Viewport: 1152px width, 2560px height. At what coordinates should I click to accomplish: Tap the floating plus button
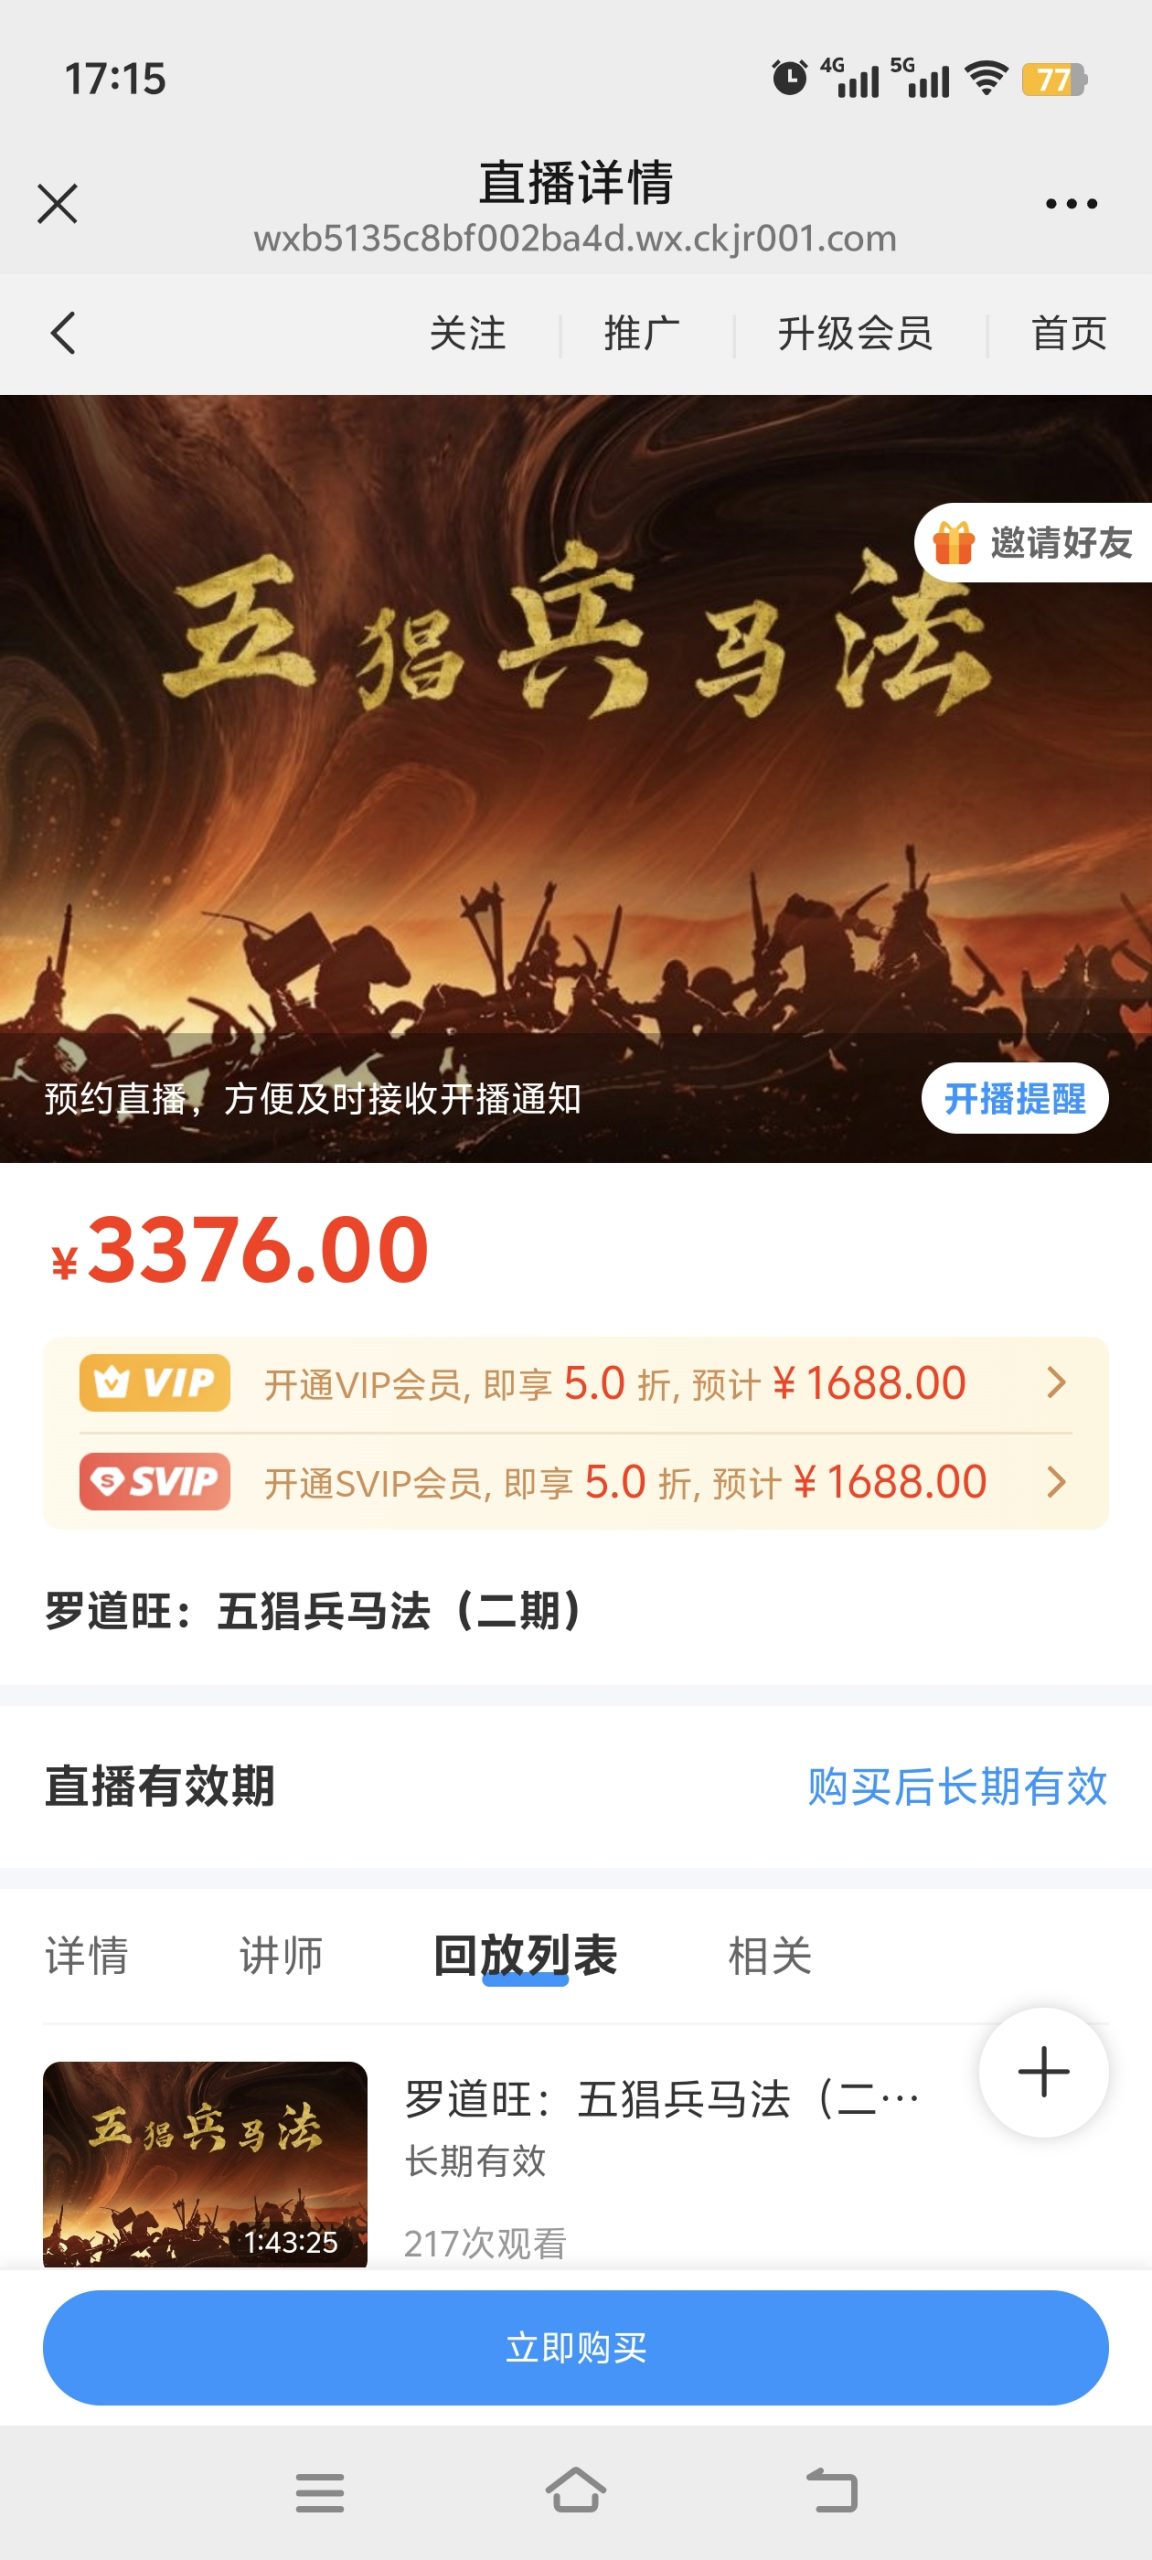click(1043, 2072)
